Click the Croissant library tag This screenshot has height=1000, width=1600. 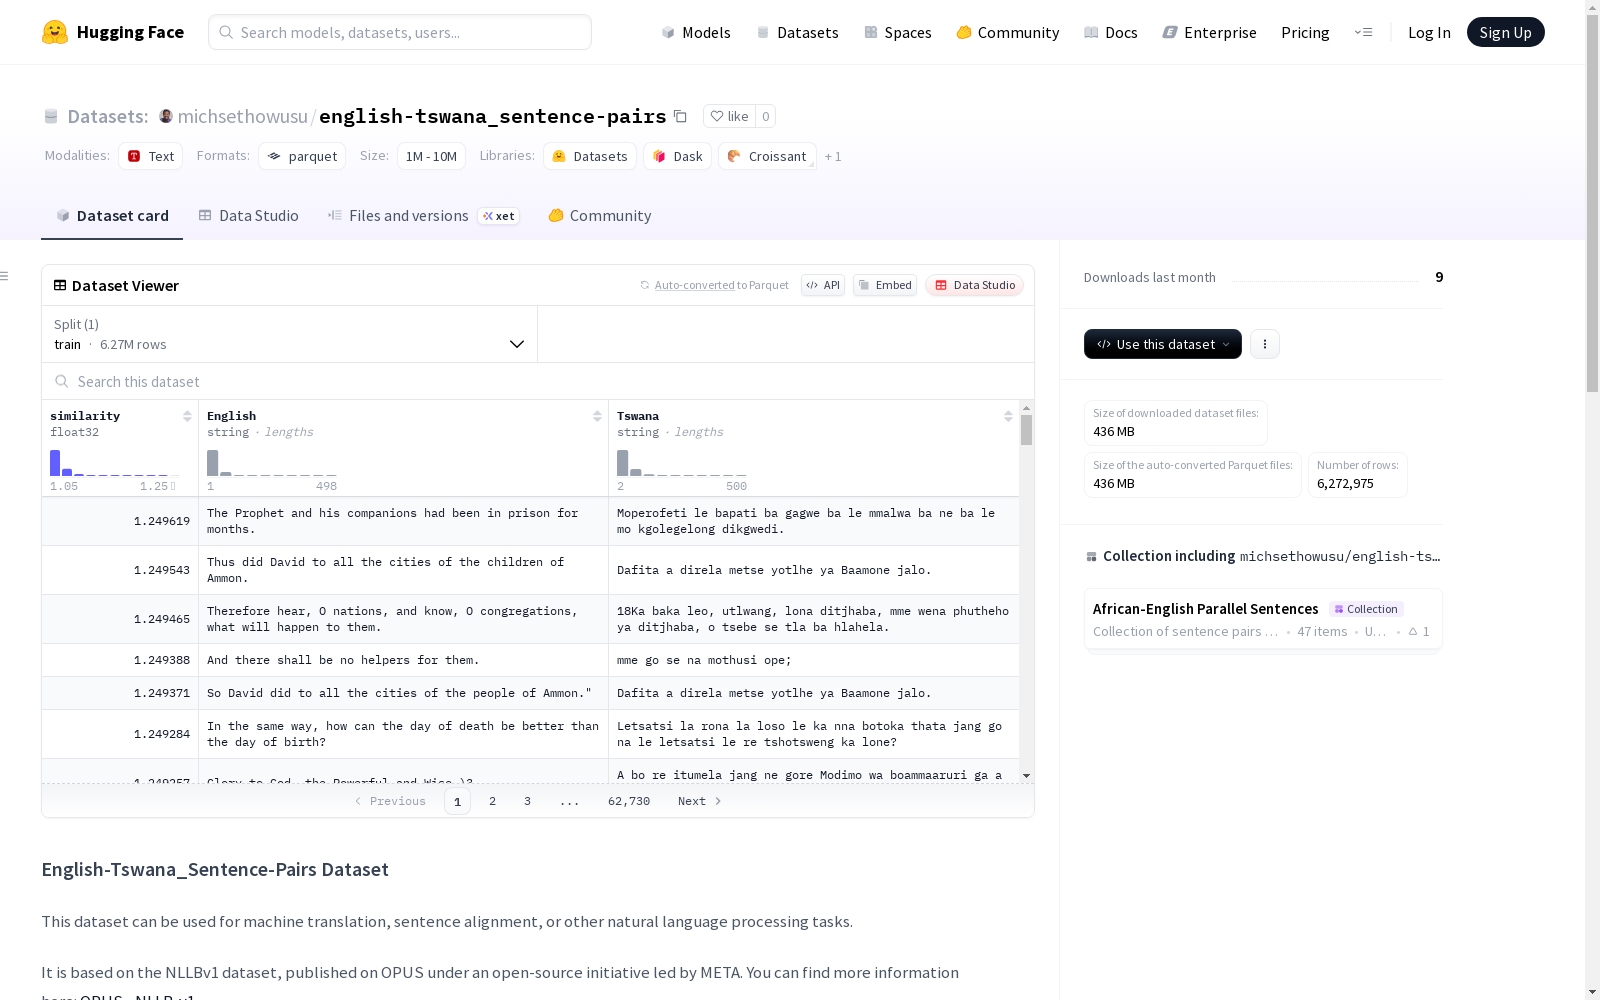[767, 156]
